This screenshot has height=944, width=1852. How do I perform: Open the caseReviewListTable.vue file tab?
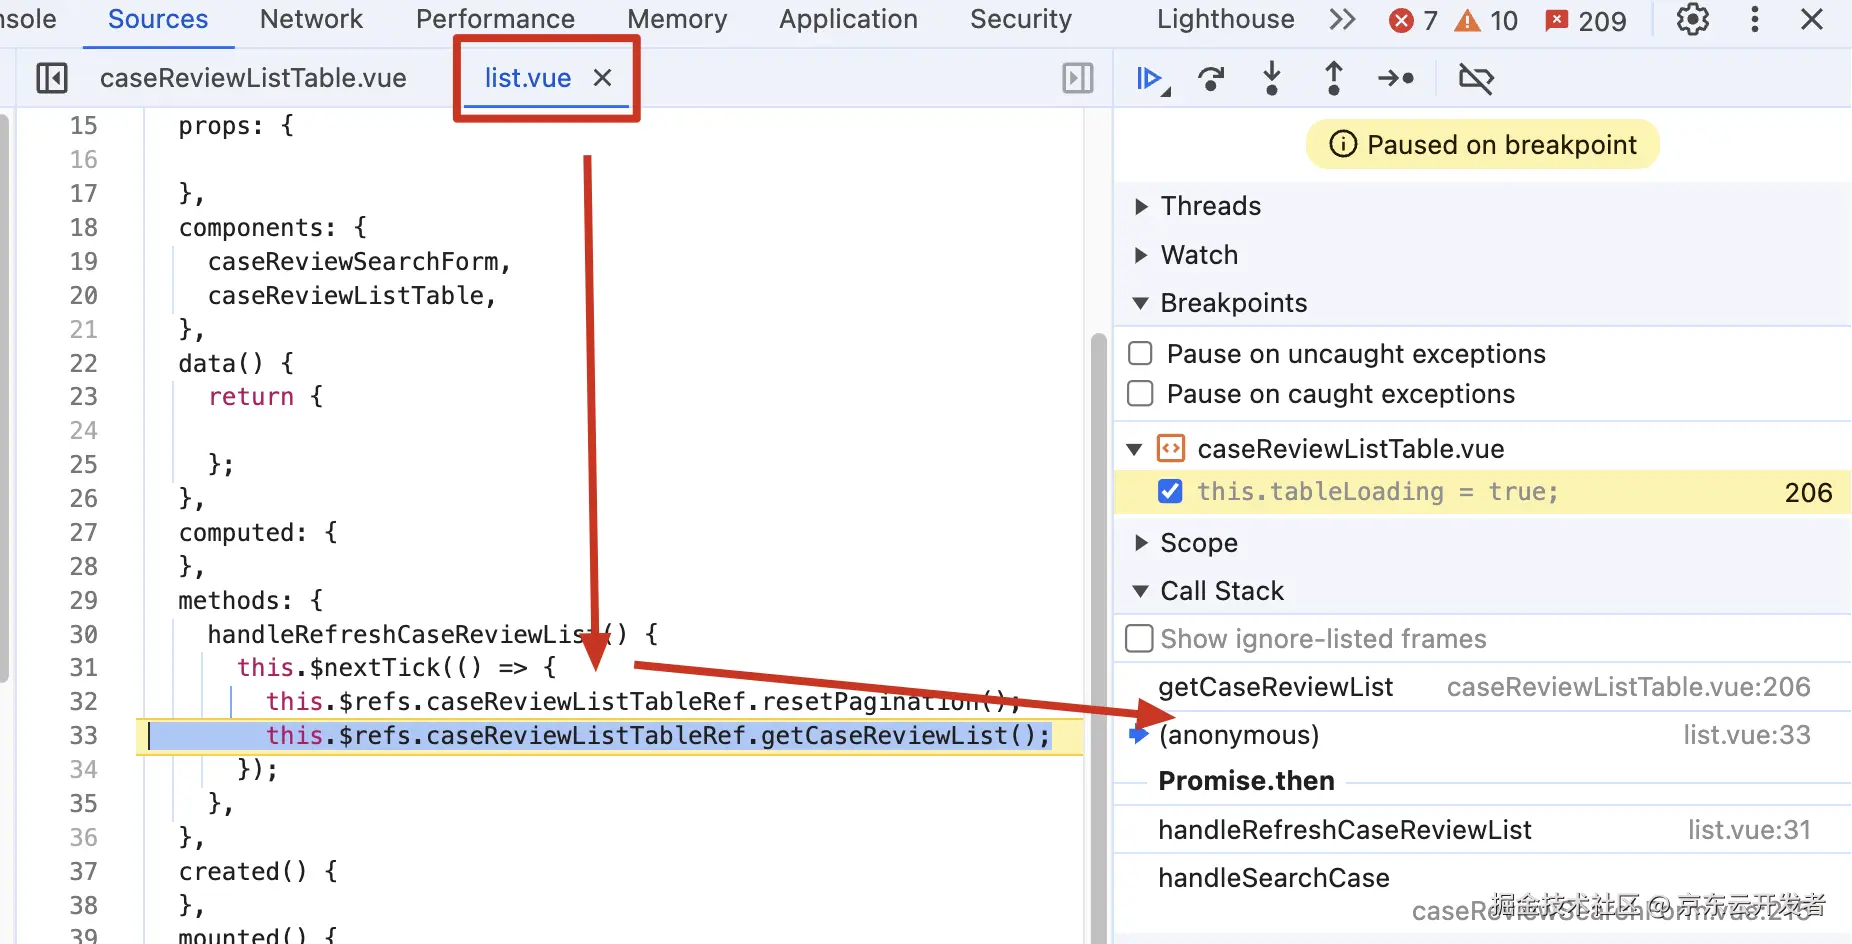coord(253,78)
